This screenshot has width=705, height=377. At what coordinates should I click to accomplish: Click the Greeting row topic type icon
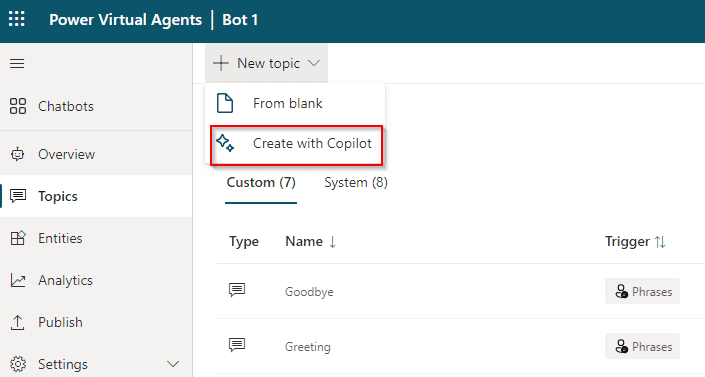click(237, 346)
